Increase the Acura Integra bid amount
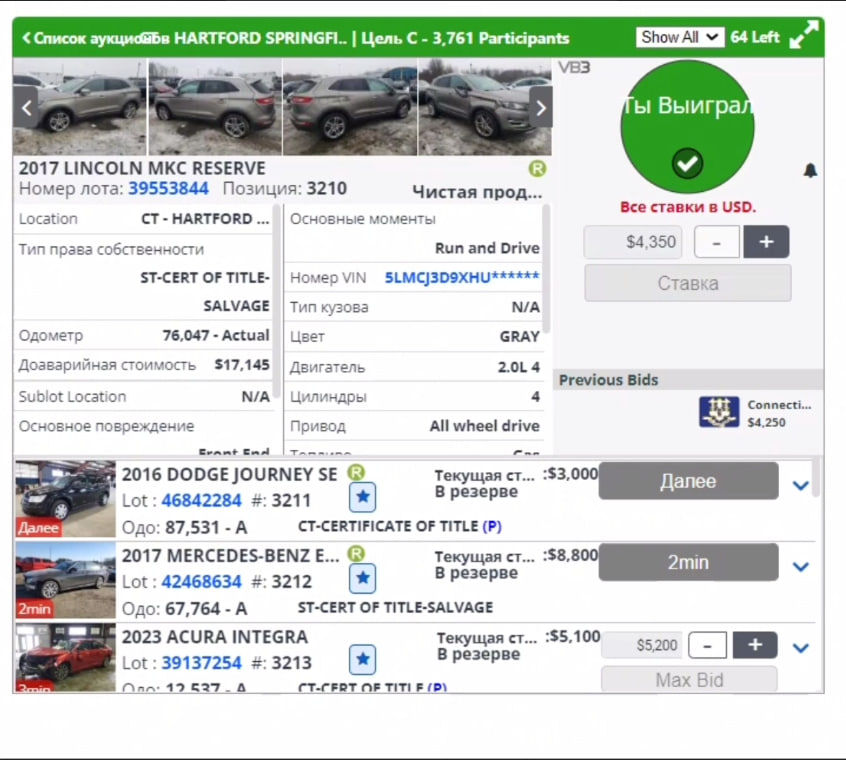Screen dimensions: 846x760 click(755, 645)
